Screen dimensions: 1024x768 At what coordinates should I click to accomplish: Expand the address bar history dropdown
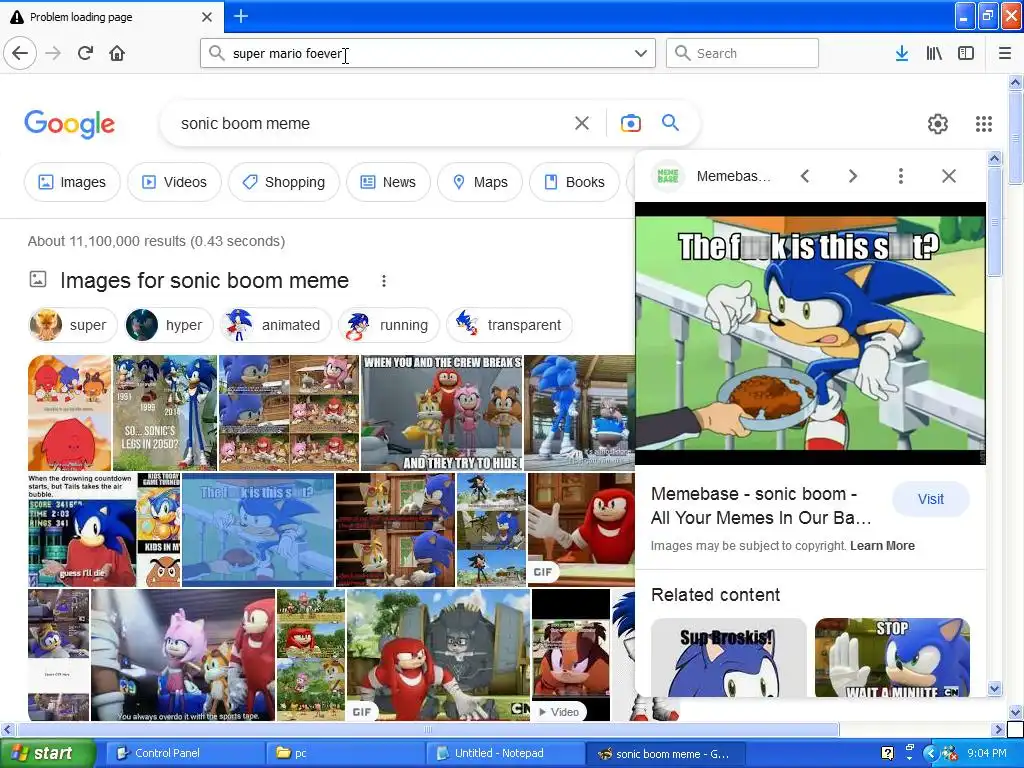point(641,53)
